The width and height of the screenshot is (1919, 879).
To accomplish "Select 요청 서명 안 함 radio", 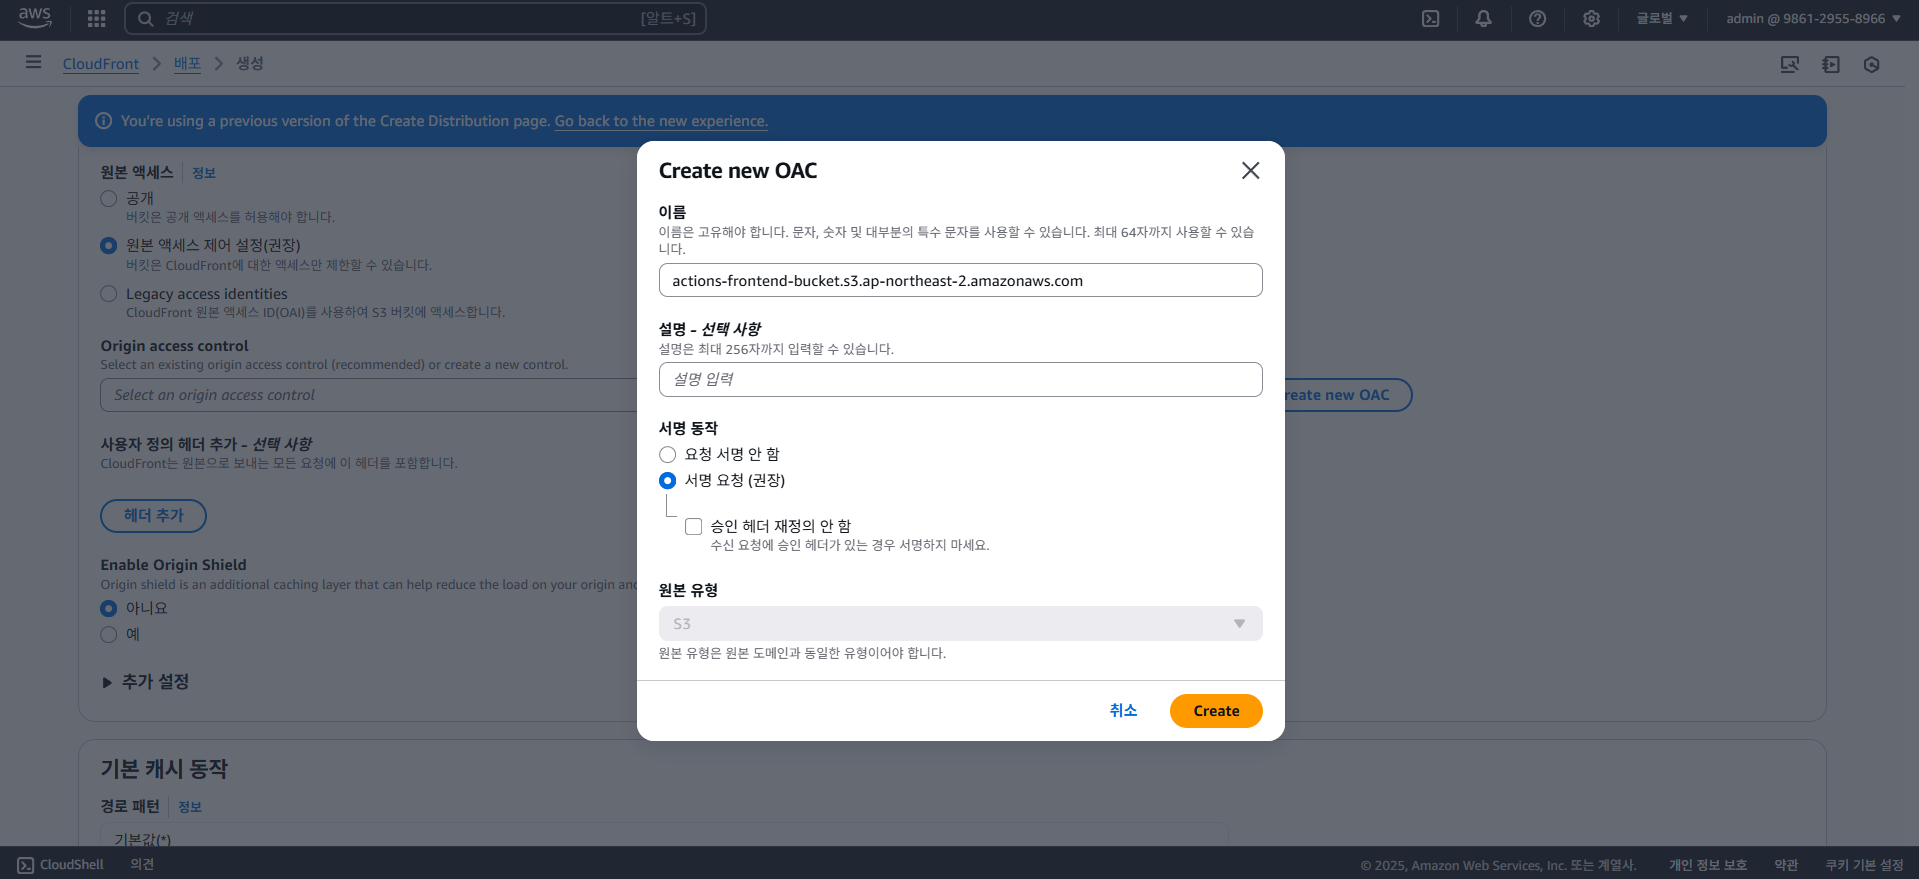I will tap(668, 455).
